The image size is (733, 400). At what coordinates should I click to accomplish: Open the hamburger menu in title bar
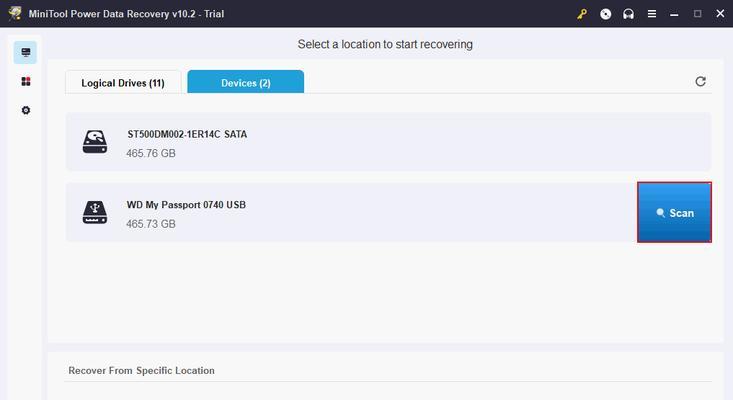tap(652, 14)
